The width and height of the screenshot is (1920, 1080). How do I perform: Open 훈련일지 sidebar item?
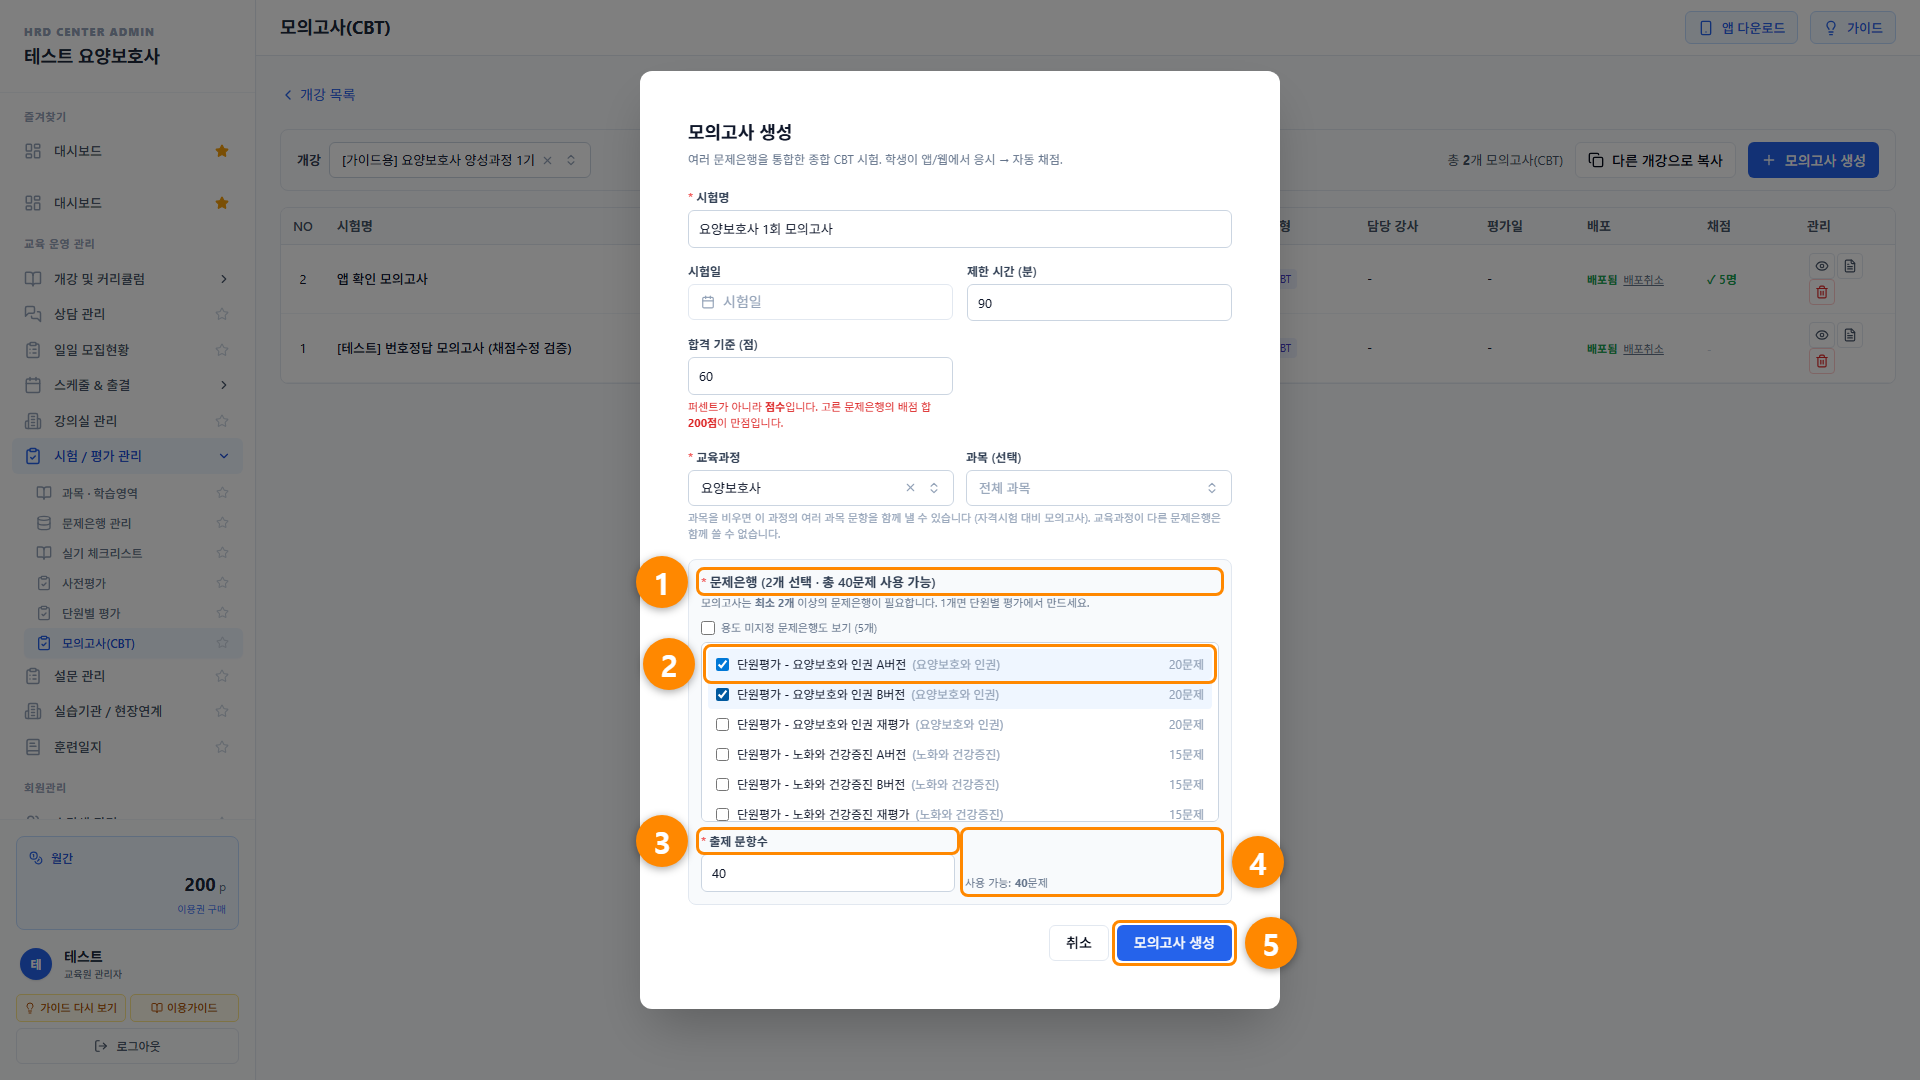pyautogui.click(x=127, y=747)
